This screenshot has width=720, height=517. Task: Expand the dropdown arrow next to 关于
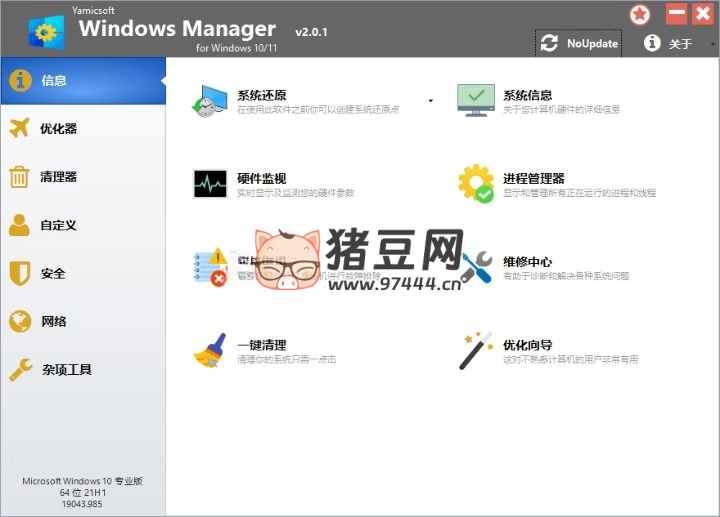712,44
